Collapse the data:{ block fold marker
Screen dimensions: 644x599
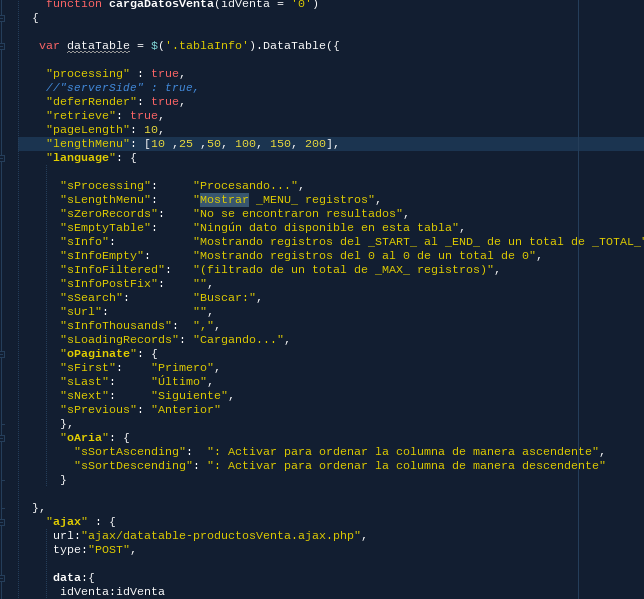[x=2, y=578]
